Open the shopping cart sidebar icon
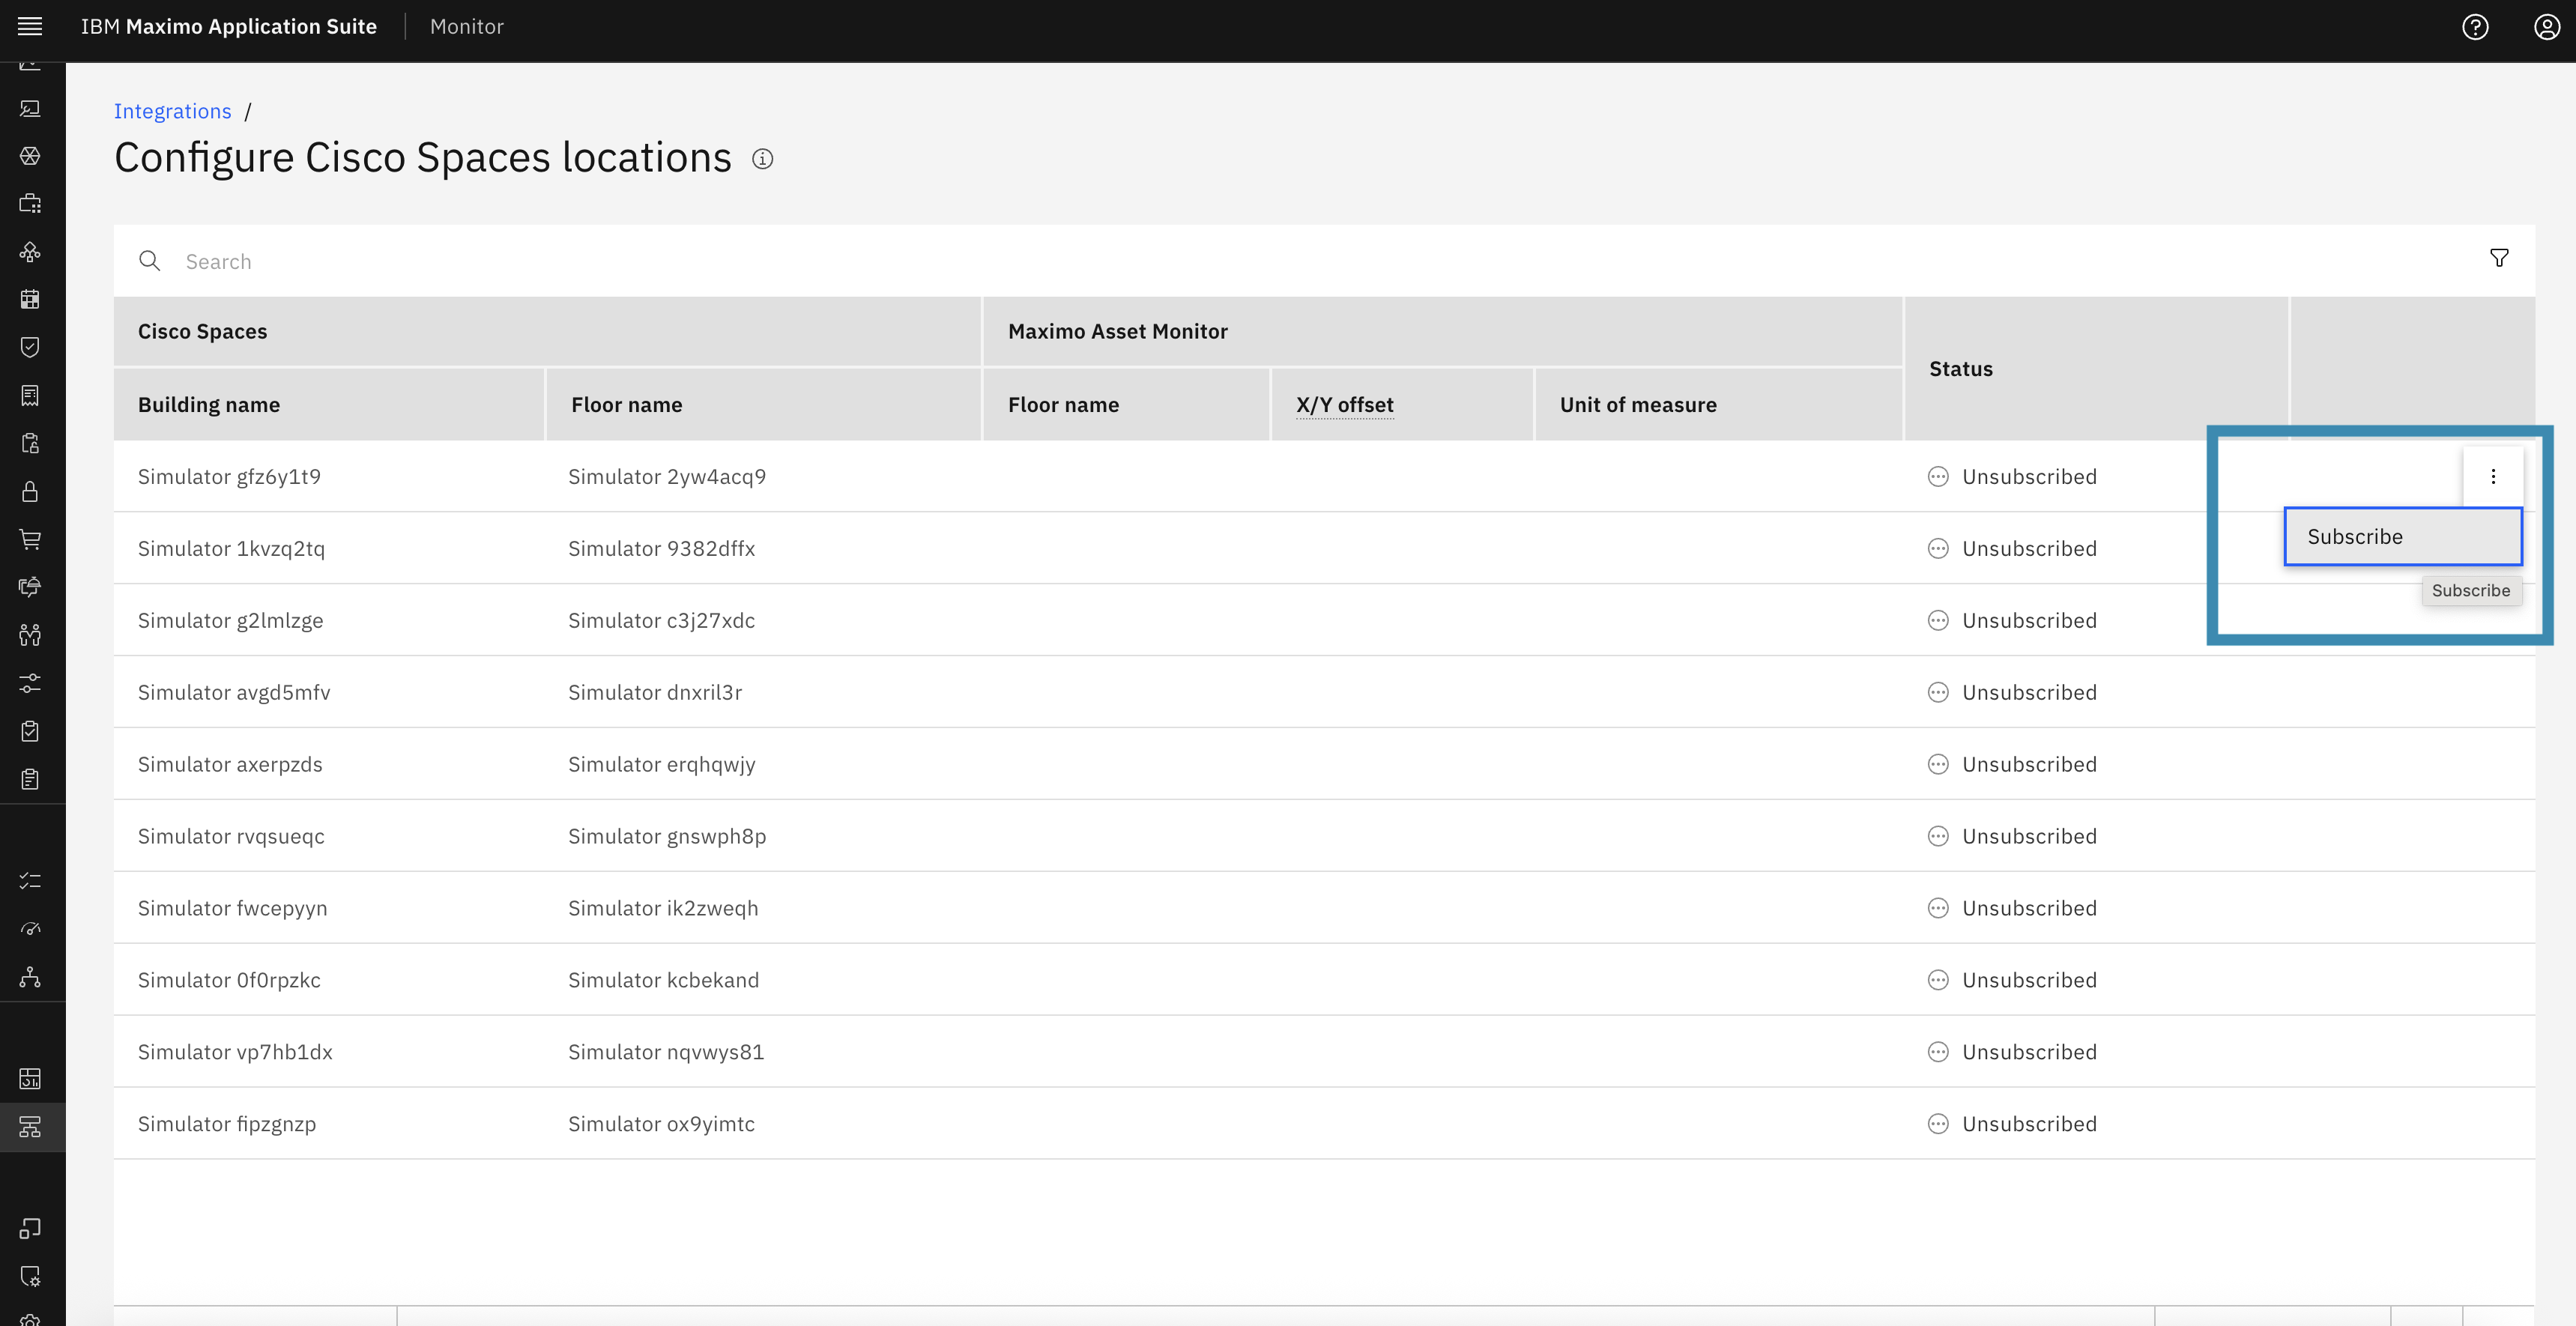This screenshot has width=2576, height=1326. (30, 539)
